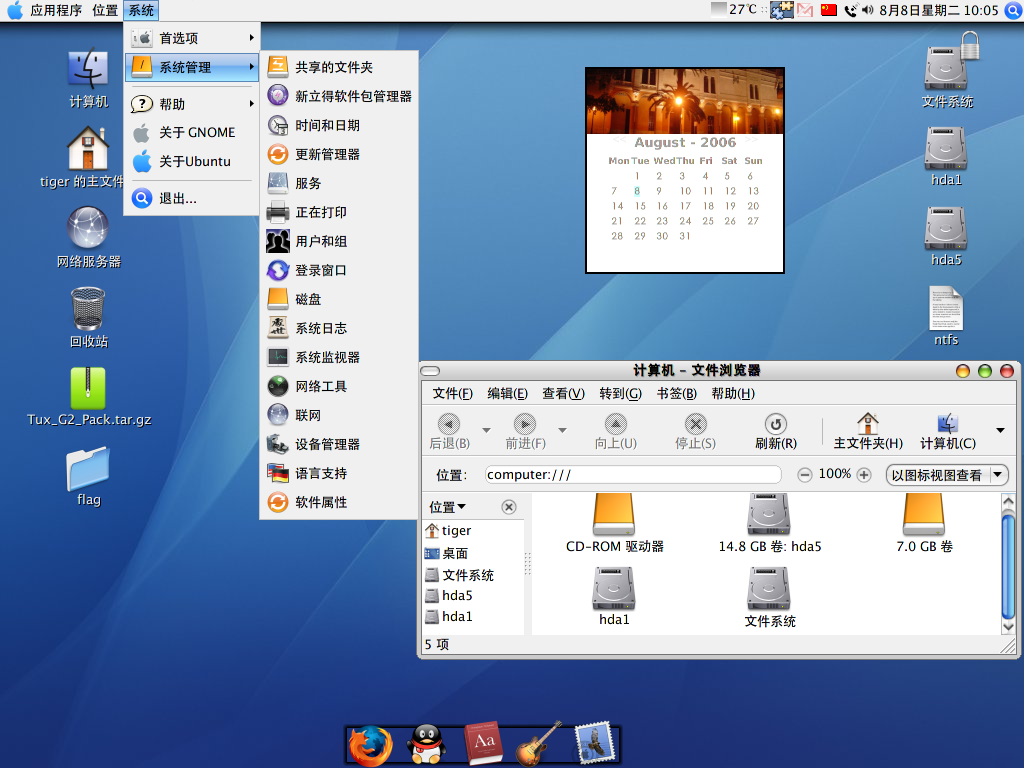Select 文件系统 drive in file browser pane
Screen dimensions: 1024x768
click(x=769, y=597)
